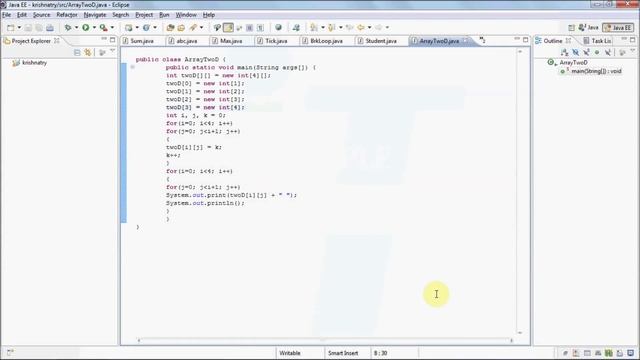640x360 pixels.
Task: Click the Save icon in toolbar
Action: click(x=28, y=28)
